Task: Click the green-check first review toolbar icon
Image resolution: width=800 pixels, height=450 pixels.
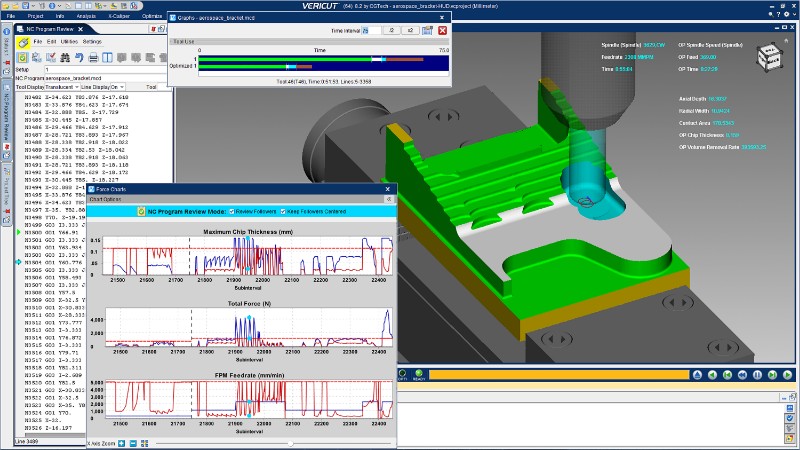Action: coord(22,58)
